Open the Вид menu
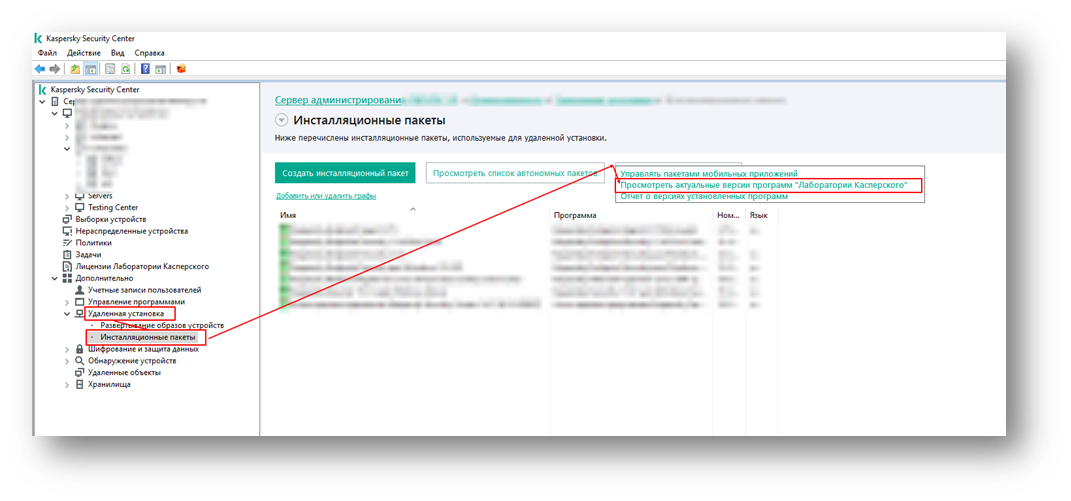 point(117,53)
